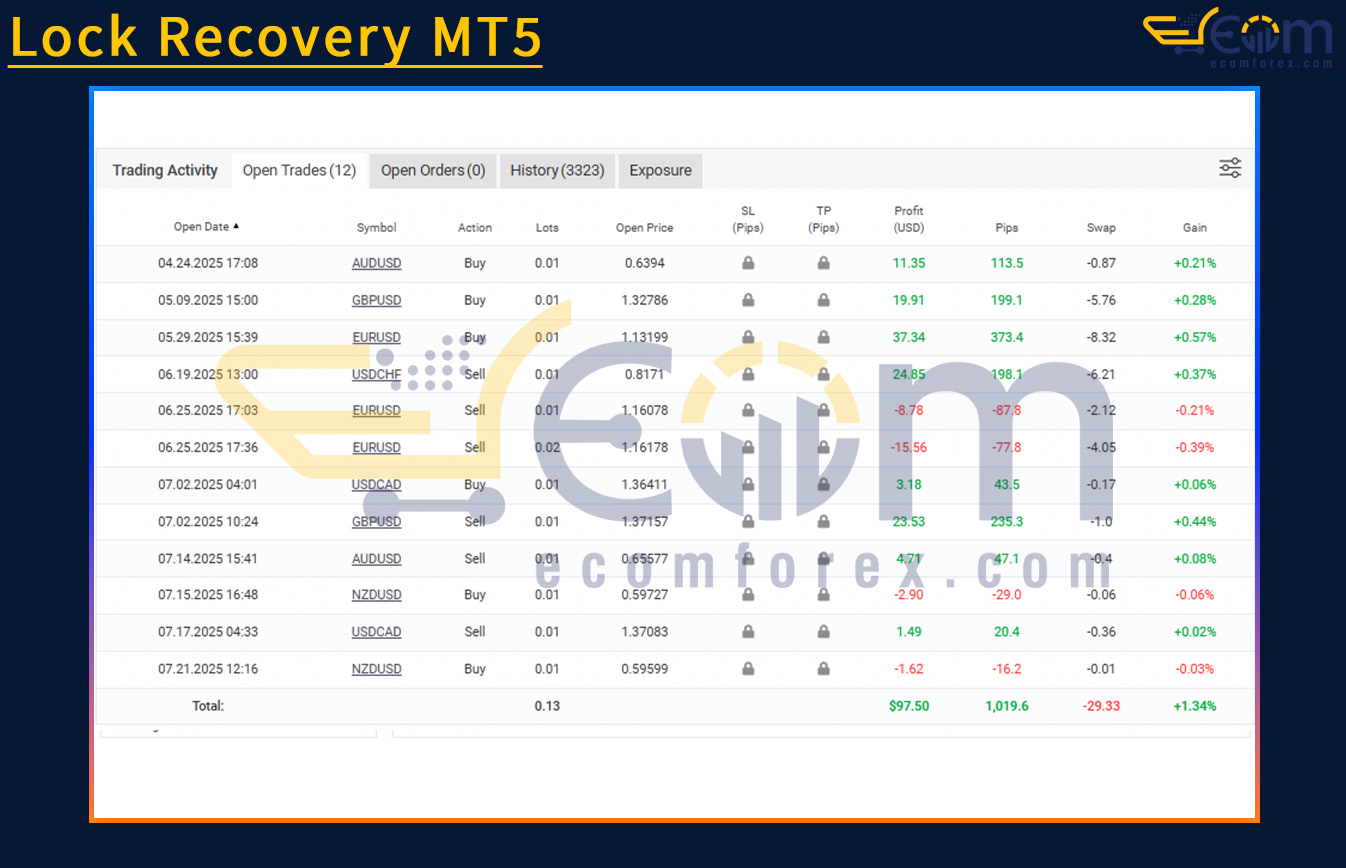The height and width of the screenshot is (868, 1346).
Task: Click TP lock icon in USDCAD 07.17.2025 row
Action: [823, 632]
